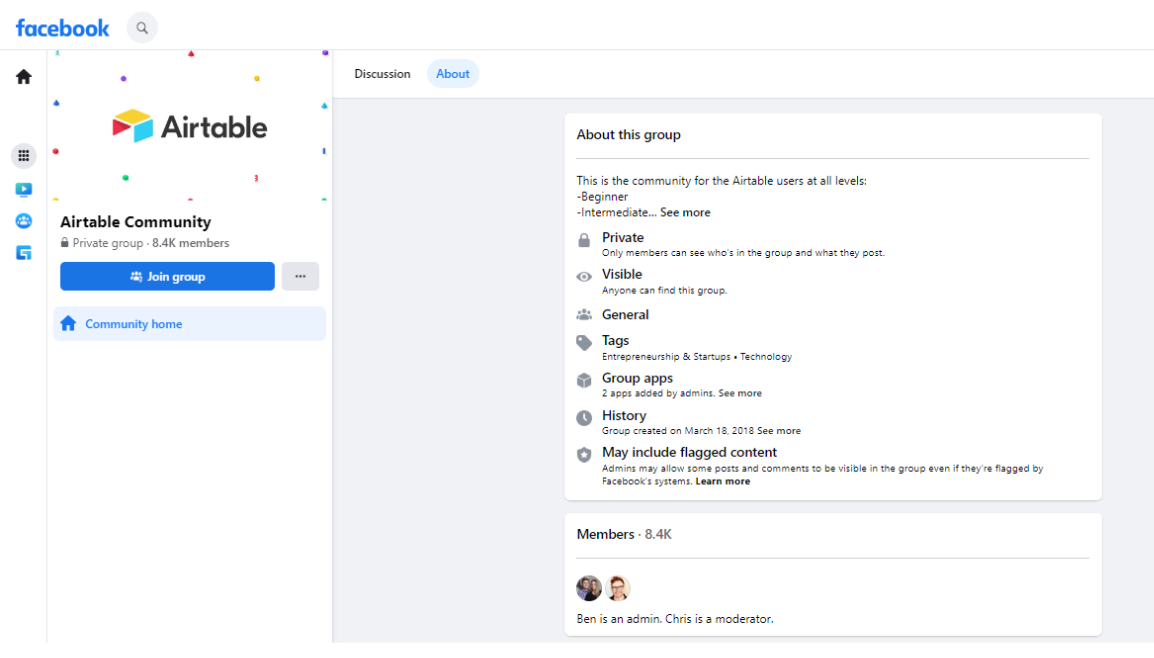The width and height of the screenshot is (1154, 658).
Task: Click the Visible eye icon
Action: (x=584, y=277)
